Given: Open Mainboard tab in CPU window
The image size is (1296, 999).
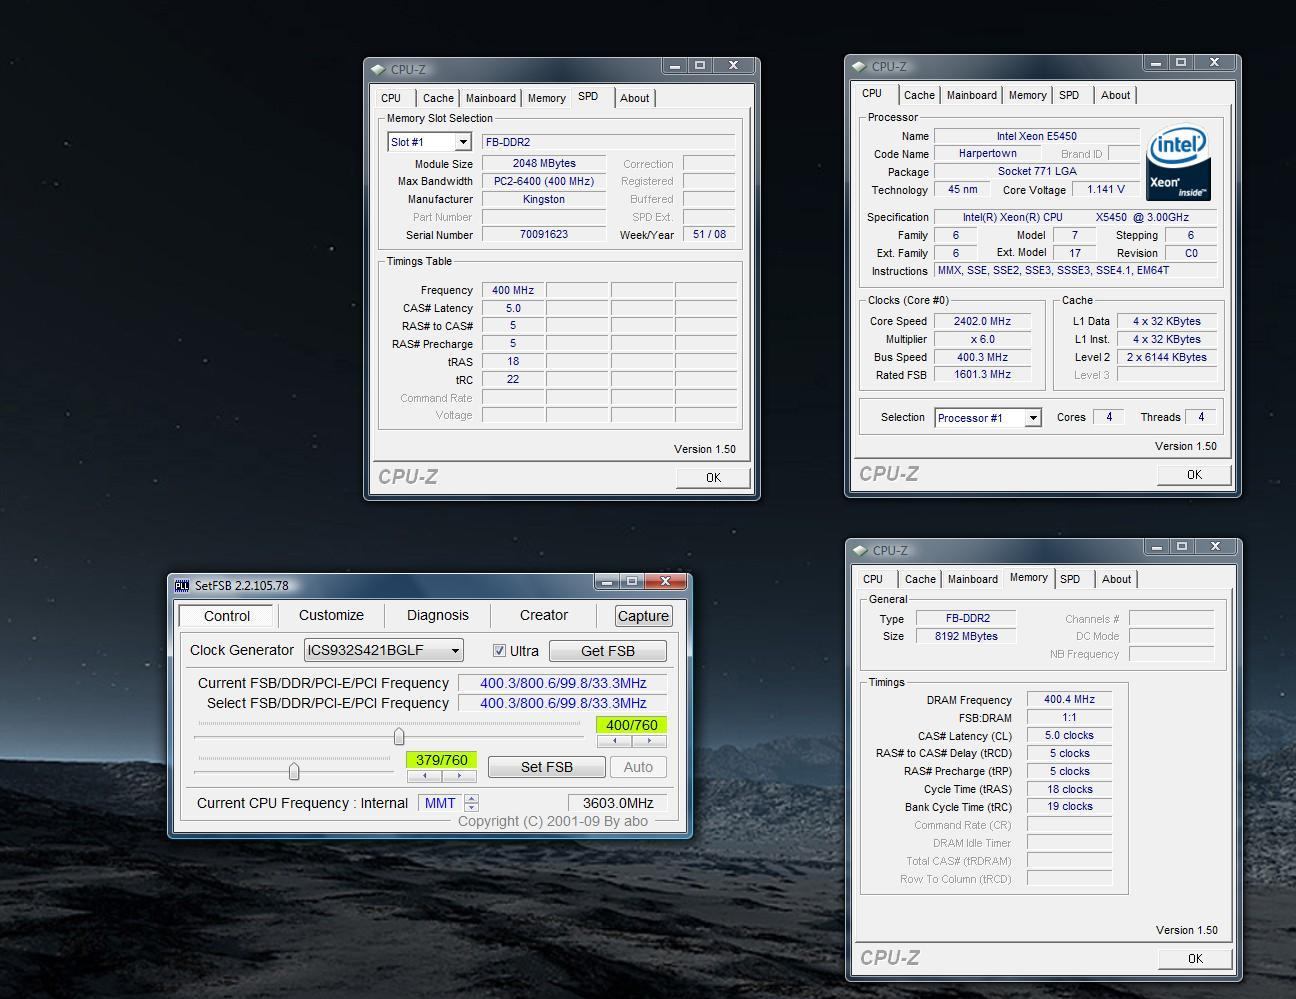Looking at the screenshot, I should (x=972, y=95).
